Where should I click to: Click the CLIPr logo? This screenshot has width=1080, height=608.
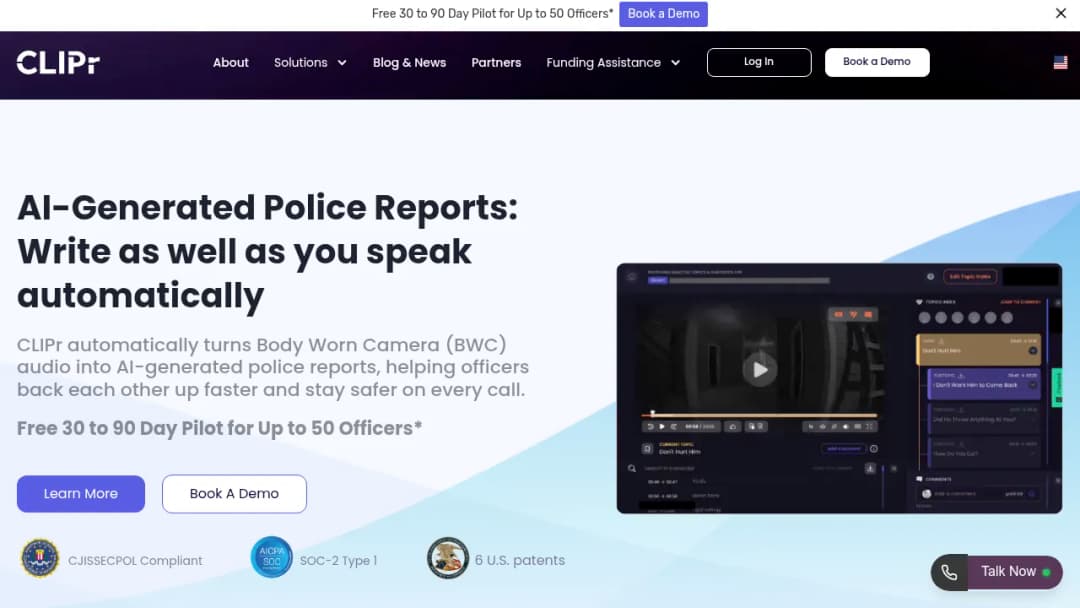point(58,63)
